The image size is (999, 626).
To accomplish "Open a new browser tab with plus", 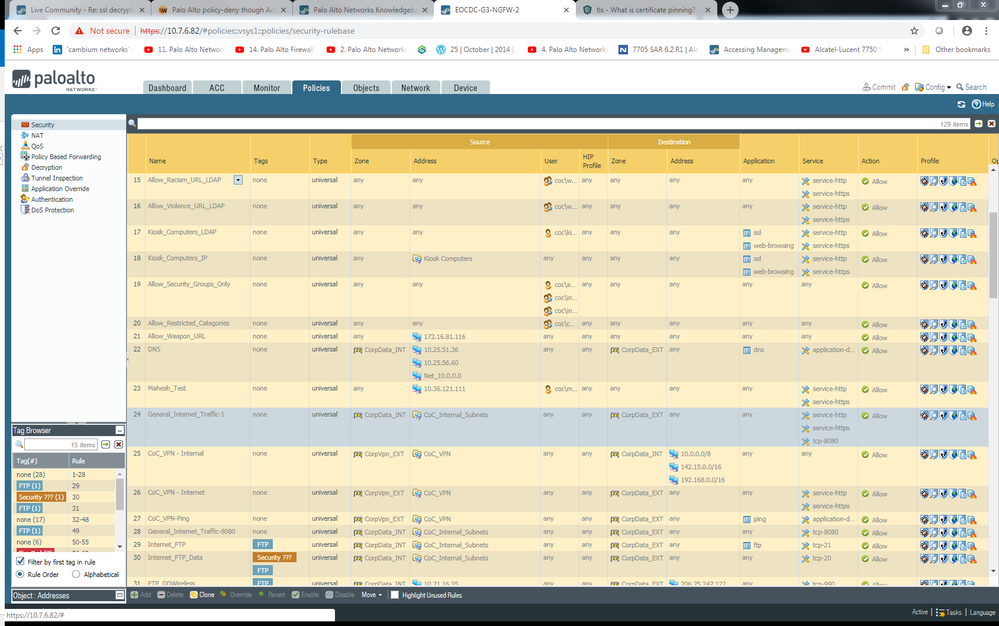I will 730,10.
